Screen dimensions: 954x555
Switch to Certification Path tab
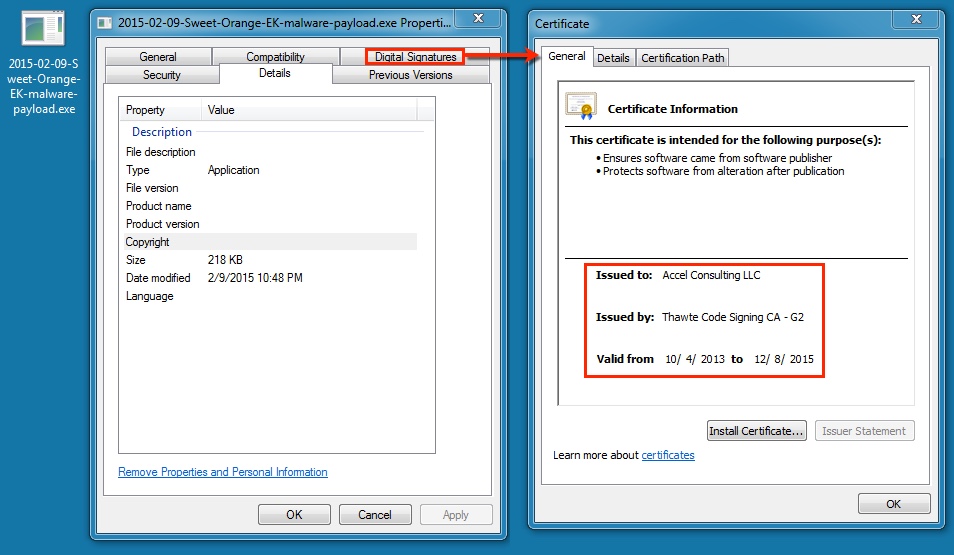tap(683, 58)
